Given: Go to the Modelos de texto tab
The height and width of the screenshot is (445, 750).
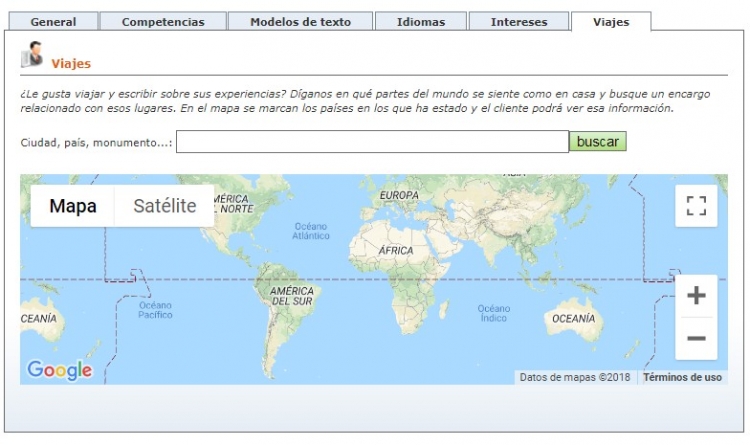Looking at the screenshot, I should [x=300, y=22].
